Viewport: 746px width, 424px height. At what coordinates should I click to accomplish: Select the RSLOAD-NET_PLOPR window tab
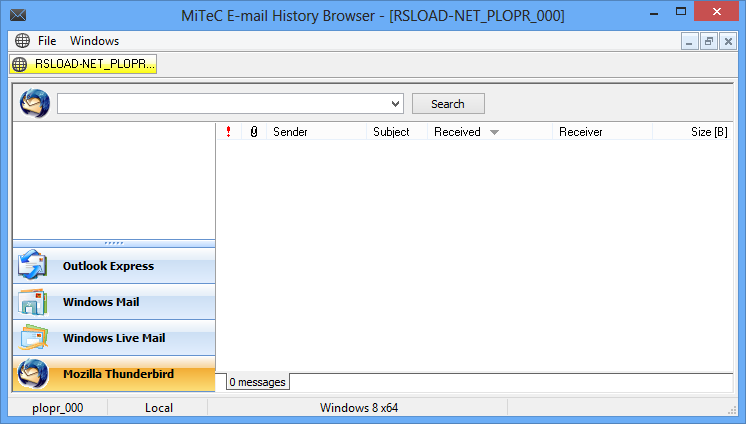83,64
